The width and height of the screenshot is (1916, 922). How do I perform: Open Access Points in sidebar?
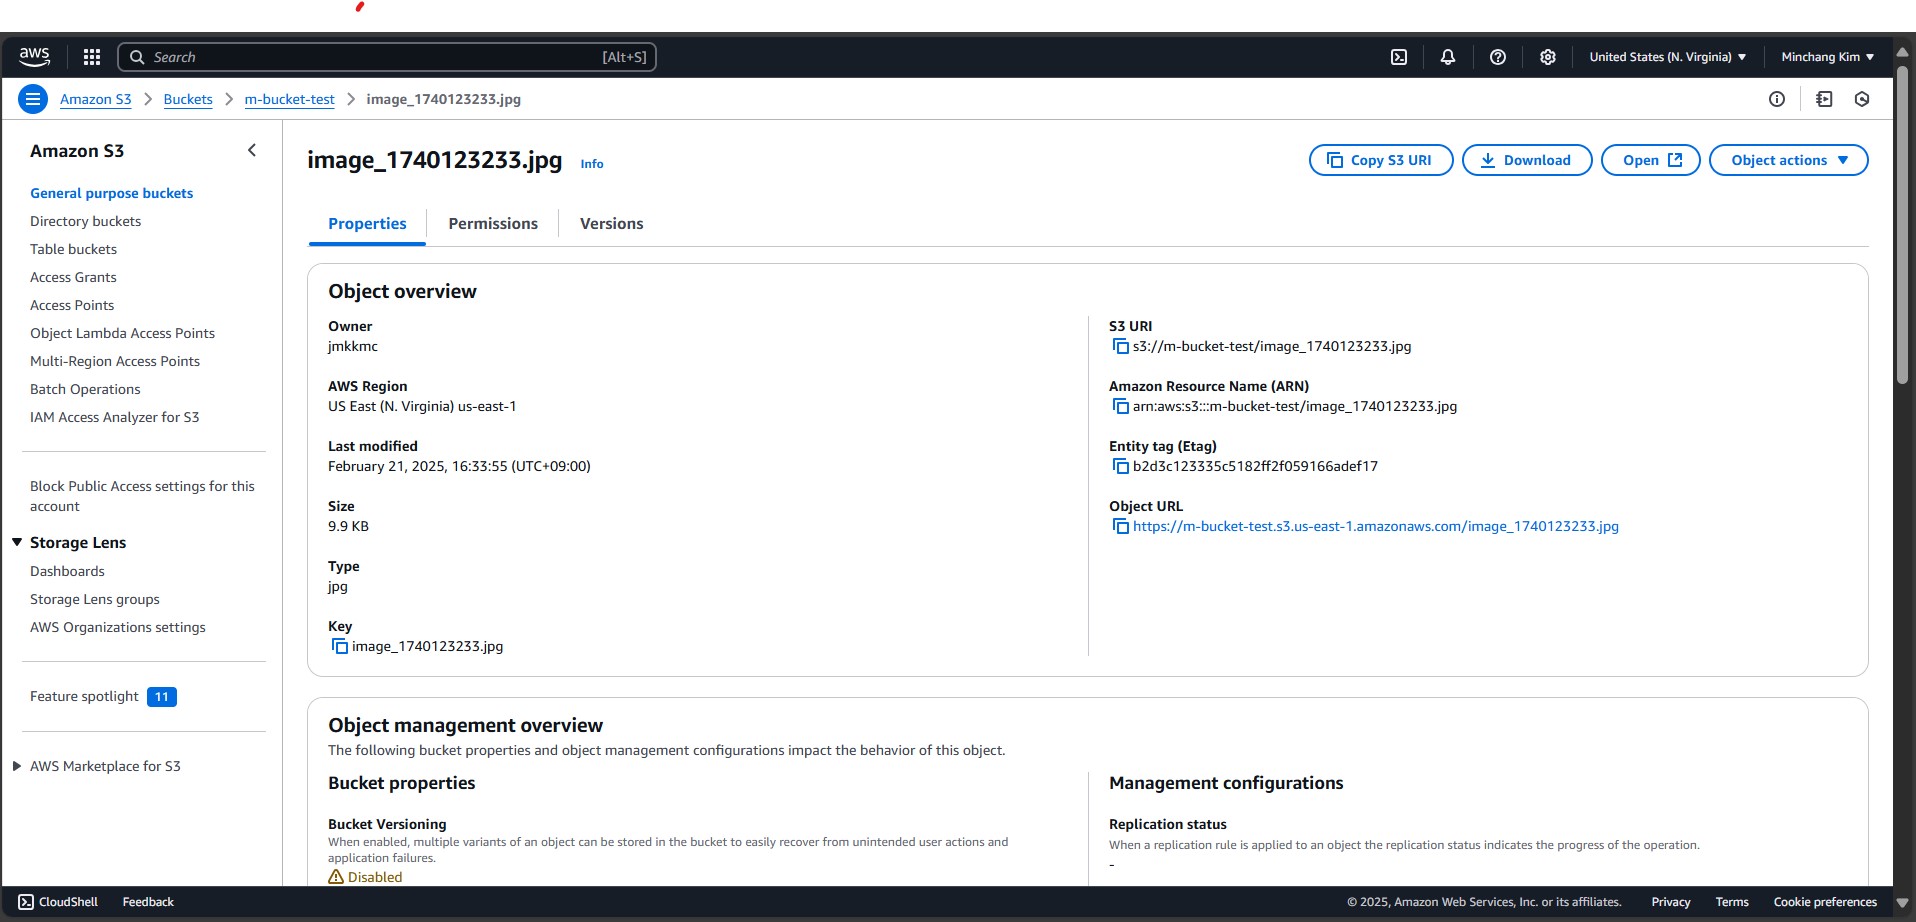point(72,305)
